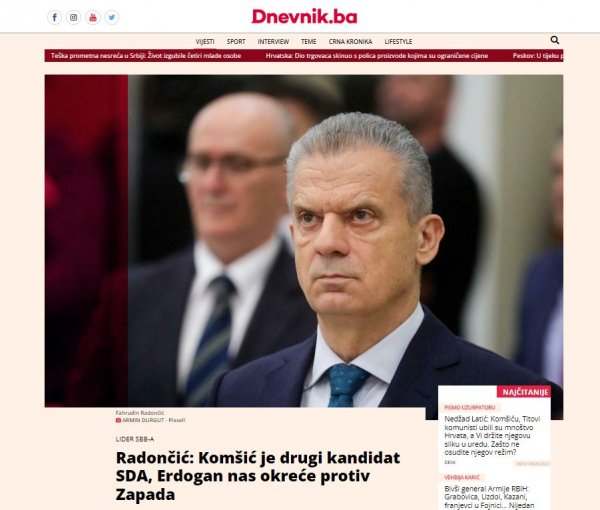Open the Radončić Komšić article headline
This screenshot has height=510, width=600.
click(x=258, y=476)
